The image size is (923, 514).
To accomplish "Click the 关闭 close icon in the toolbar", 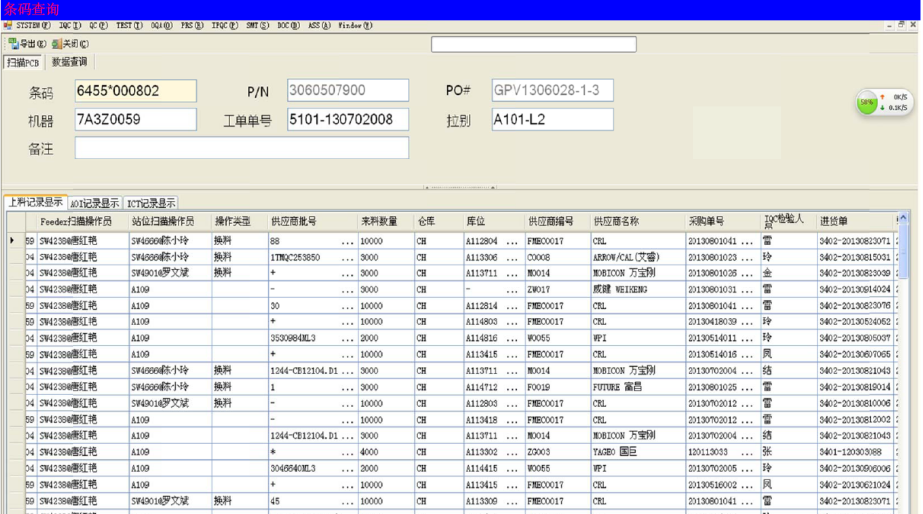I will [57, 44].
